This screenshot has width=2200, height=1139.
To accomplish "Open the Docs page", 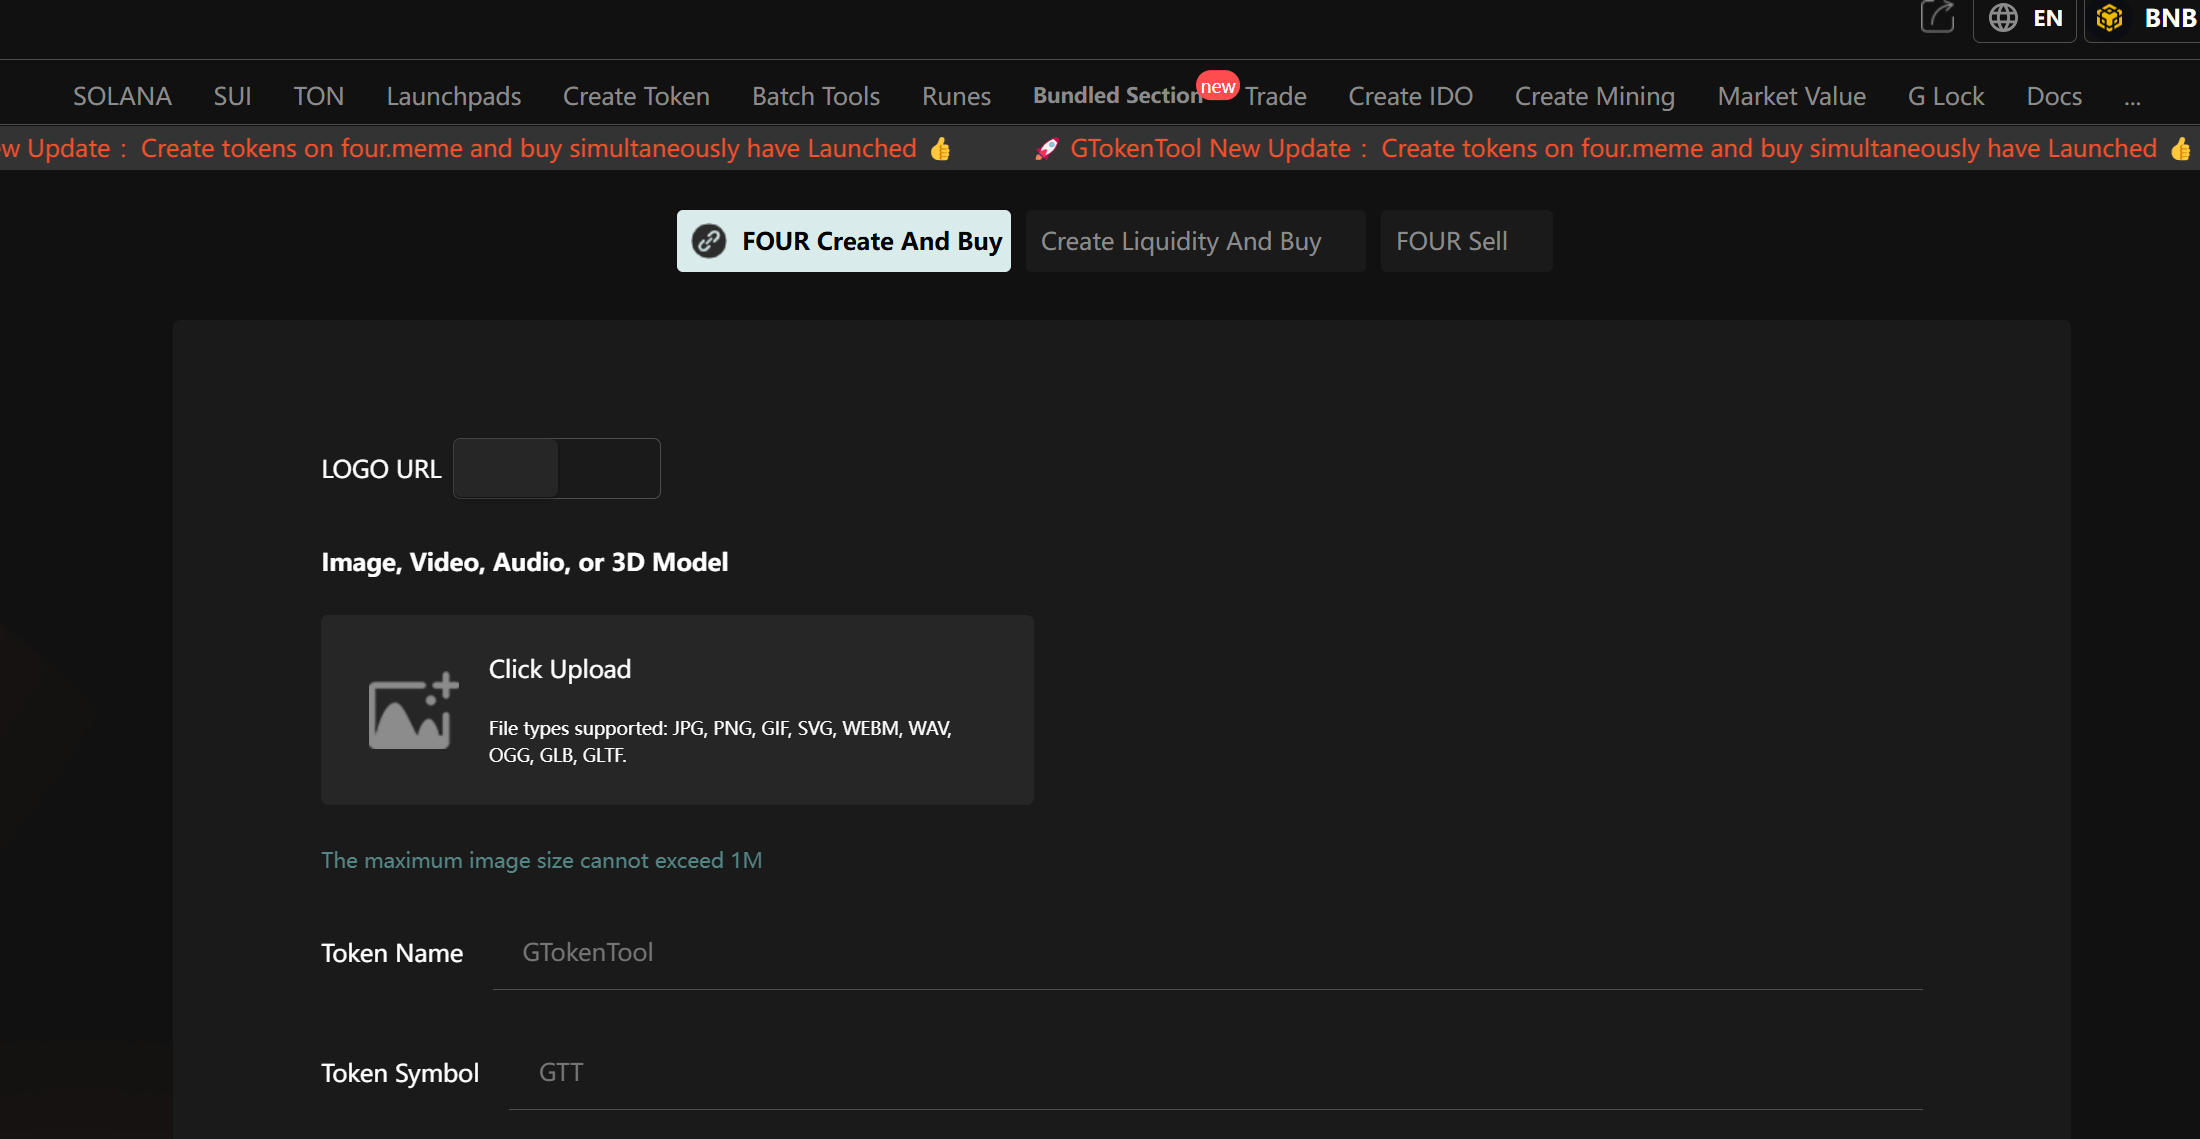I will (2054, 96).
